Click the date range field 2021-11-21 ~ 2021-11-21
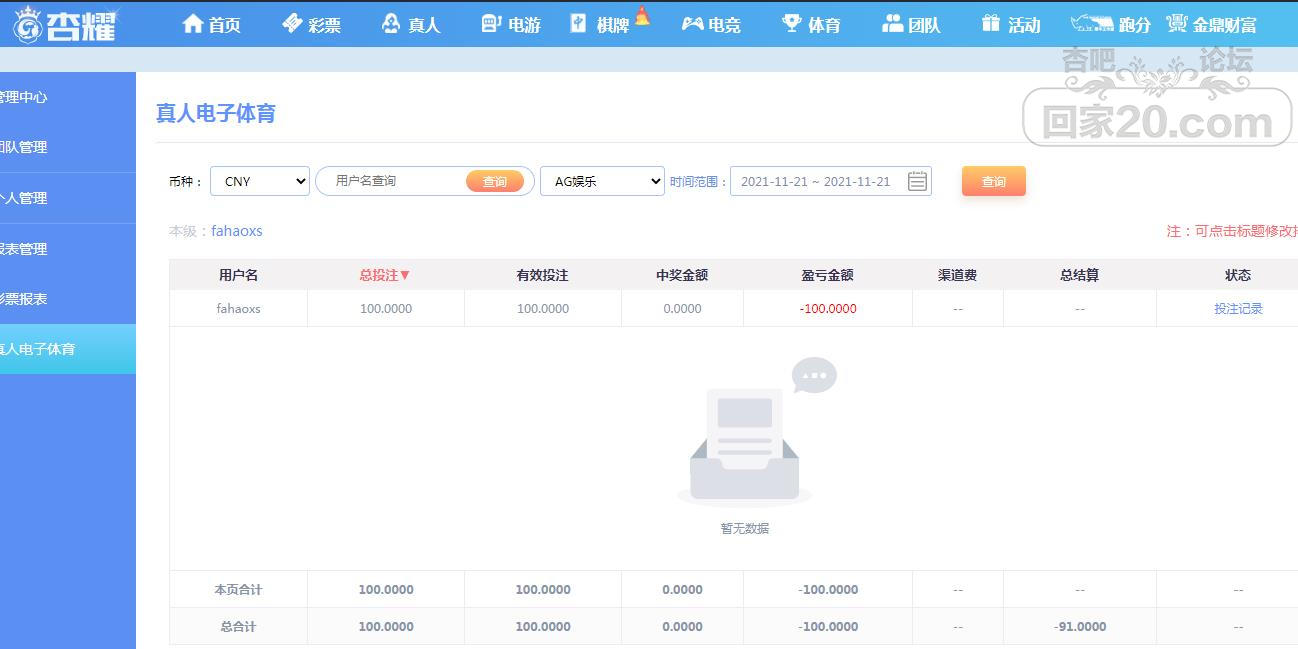Viewport: 1298px width, 649px height. pyautogui.click(x=831, y=181)
